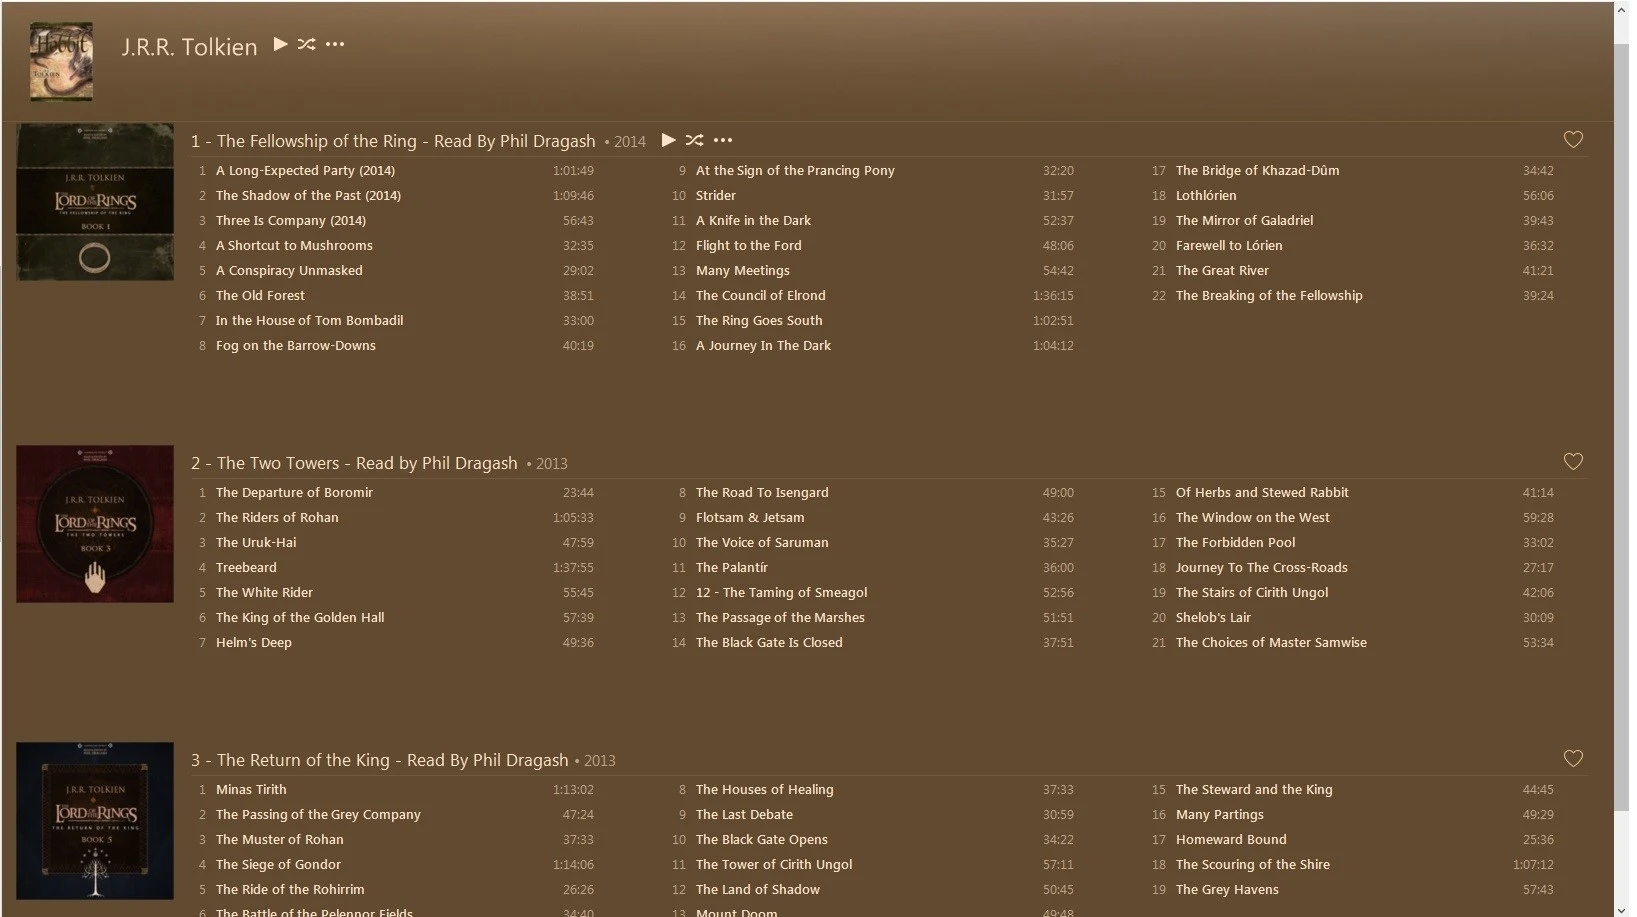
Task: Open The Return of the King cover
Action: (x=95, y=821)
